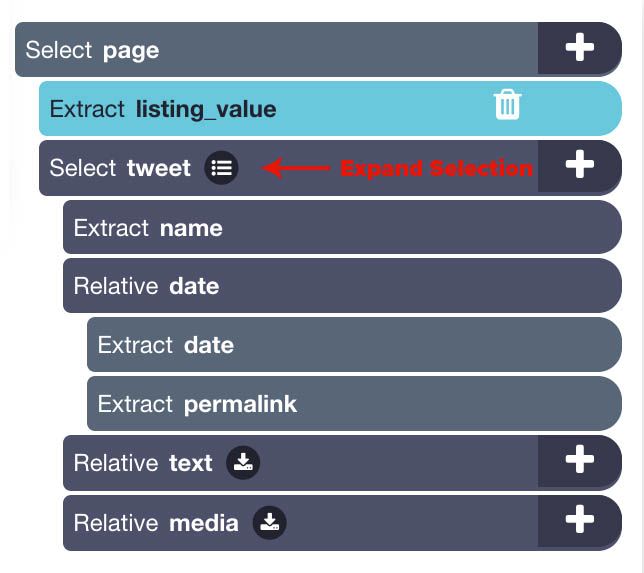Click the Select tweet command label
This screenshot has width=644, height=573.
pos(120,168)
